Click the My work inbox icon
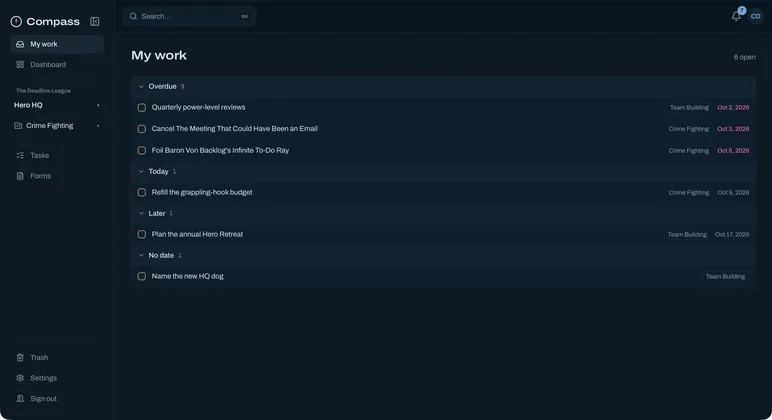This screenshot has width=772, height=420. [x=20, y=44]
